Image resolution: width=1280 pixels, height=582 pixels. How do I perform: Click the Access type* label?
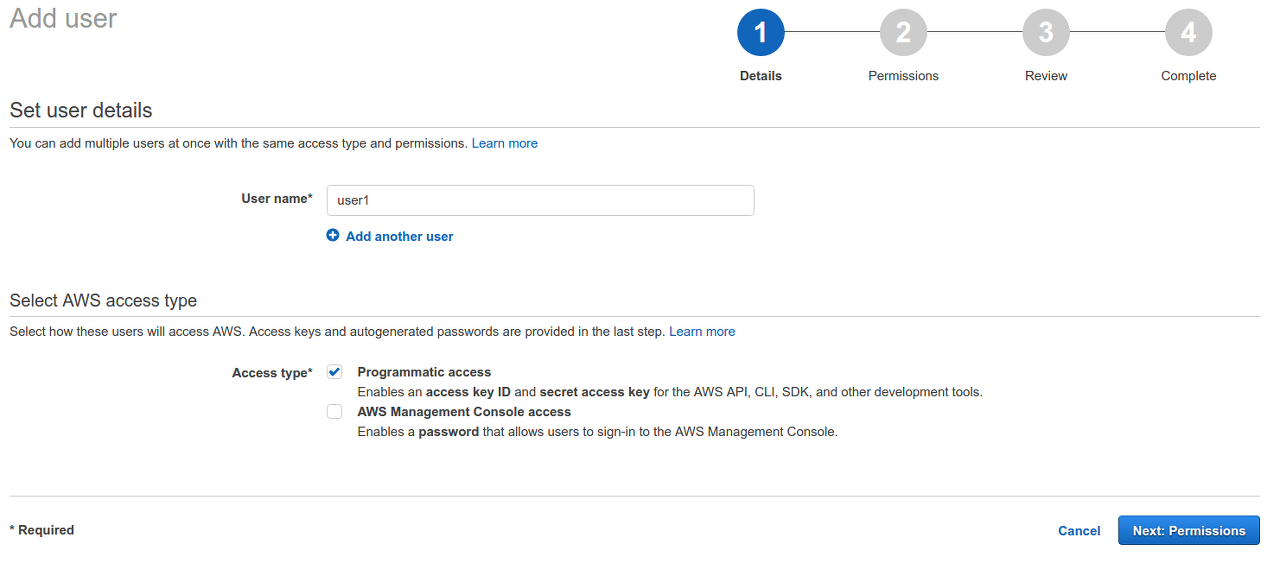[x=272, y=373]
